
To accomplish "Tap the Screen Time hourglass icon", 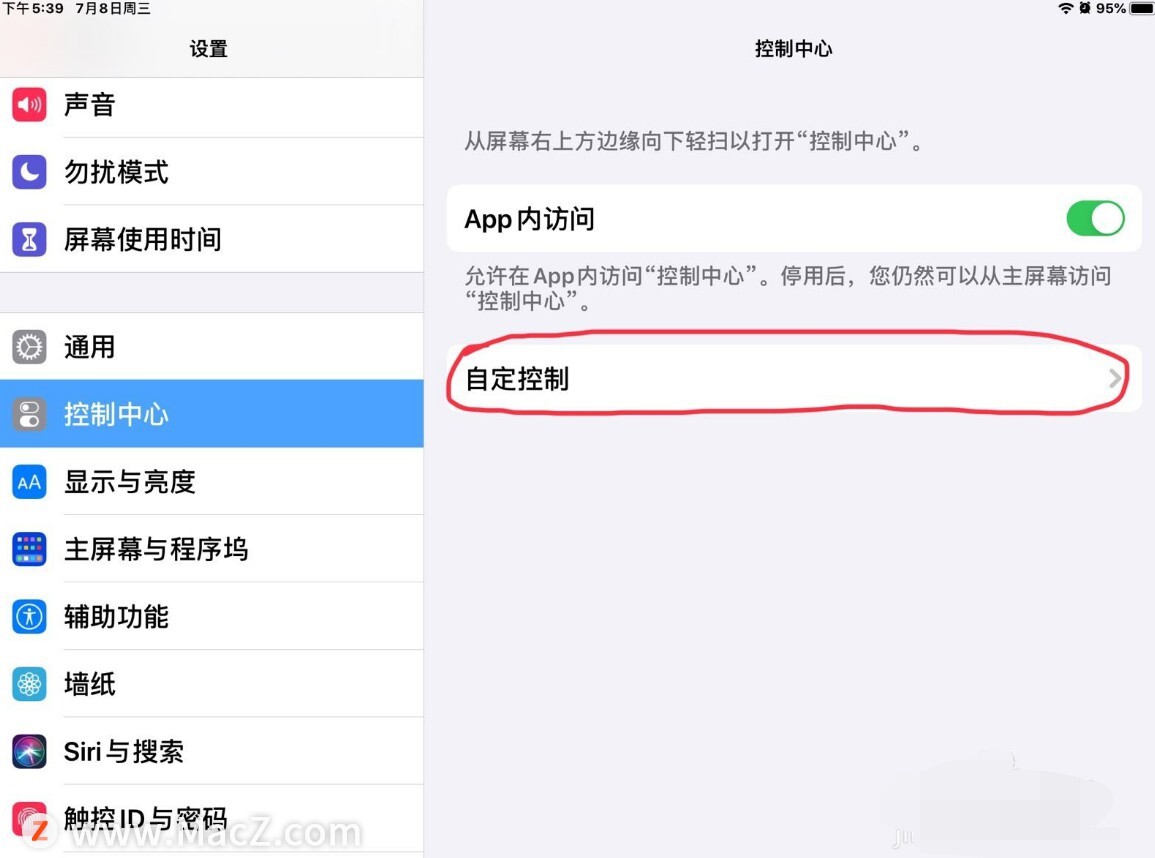I will (29, 239).
